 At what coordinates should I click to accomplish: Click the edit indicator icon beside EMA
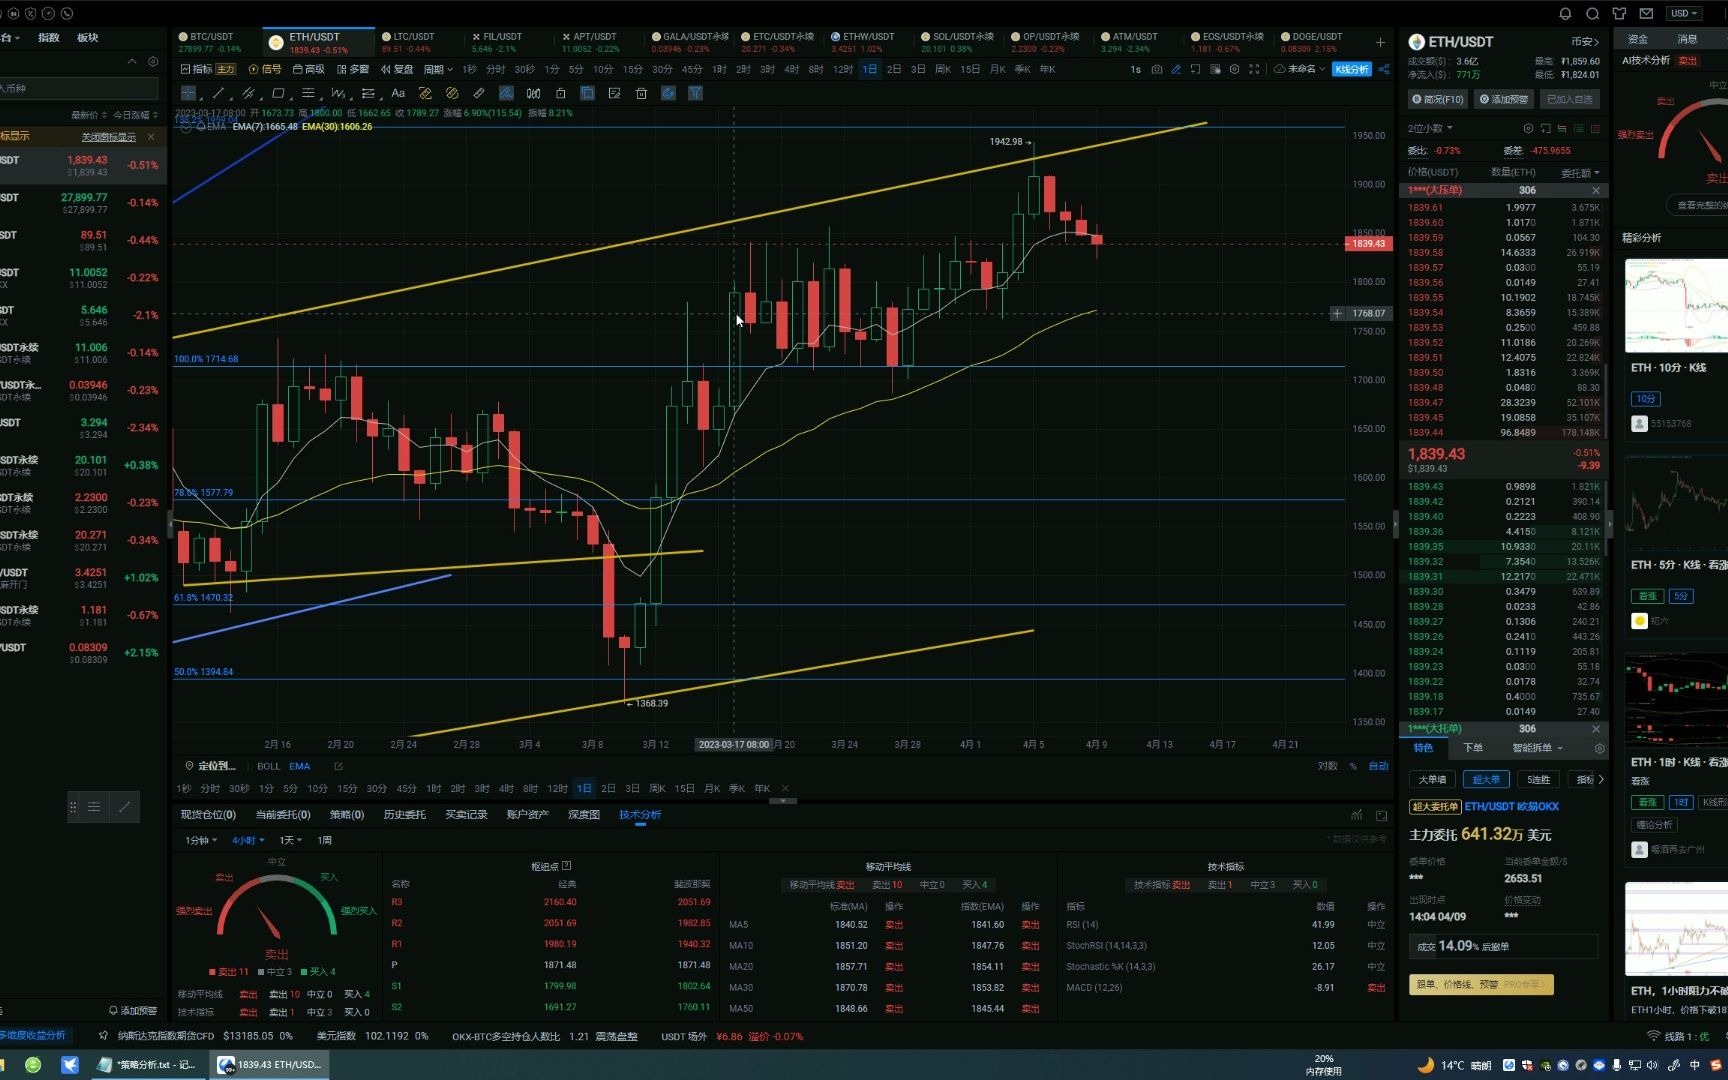click(x=338, y=766)
